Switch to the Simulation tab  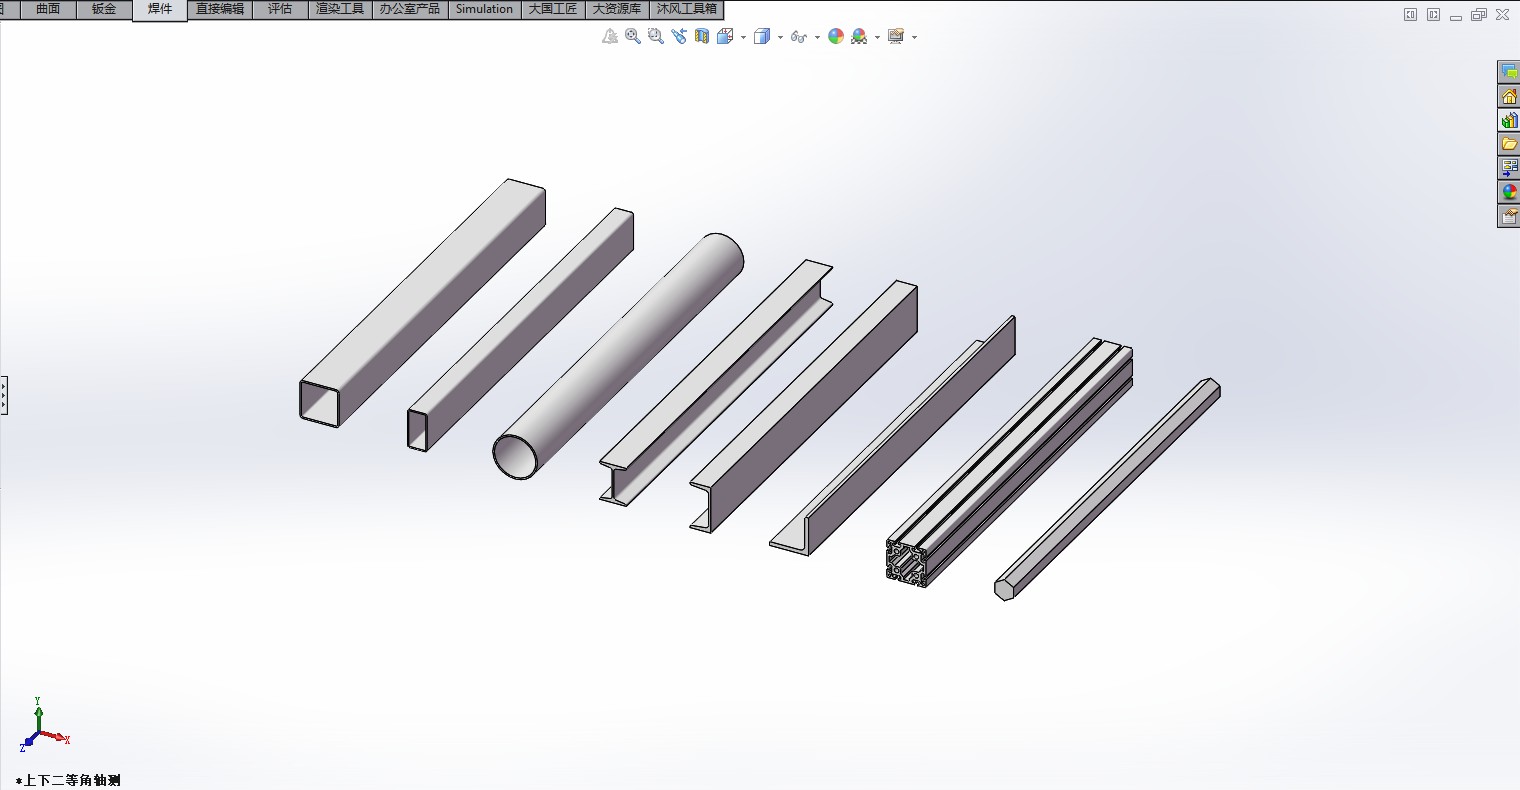coord(484,9)
